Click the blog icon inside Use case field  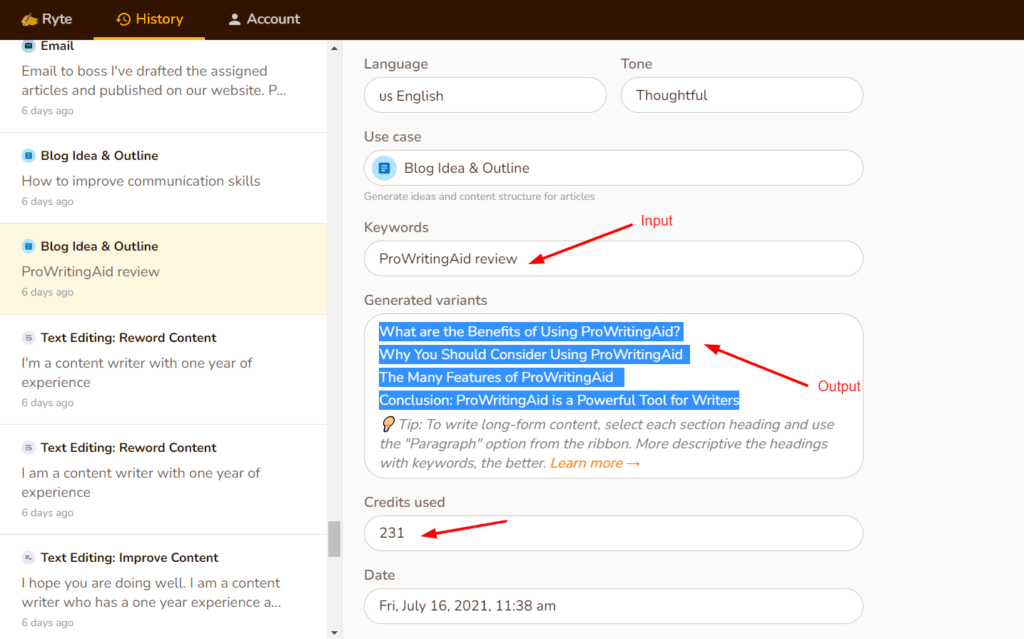pyautogui.click(x=384, y=168)
